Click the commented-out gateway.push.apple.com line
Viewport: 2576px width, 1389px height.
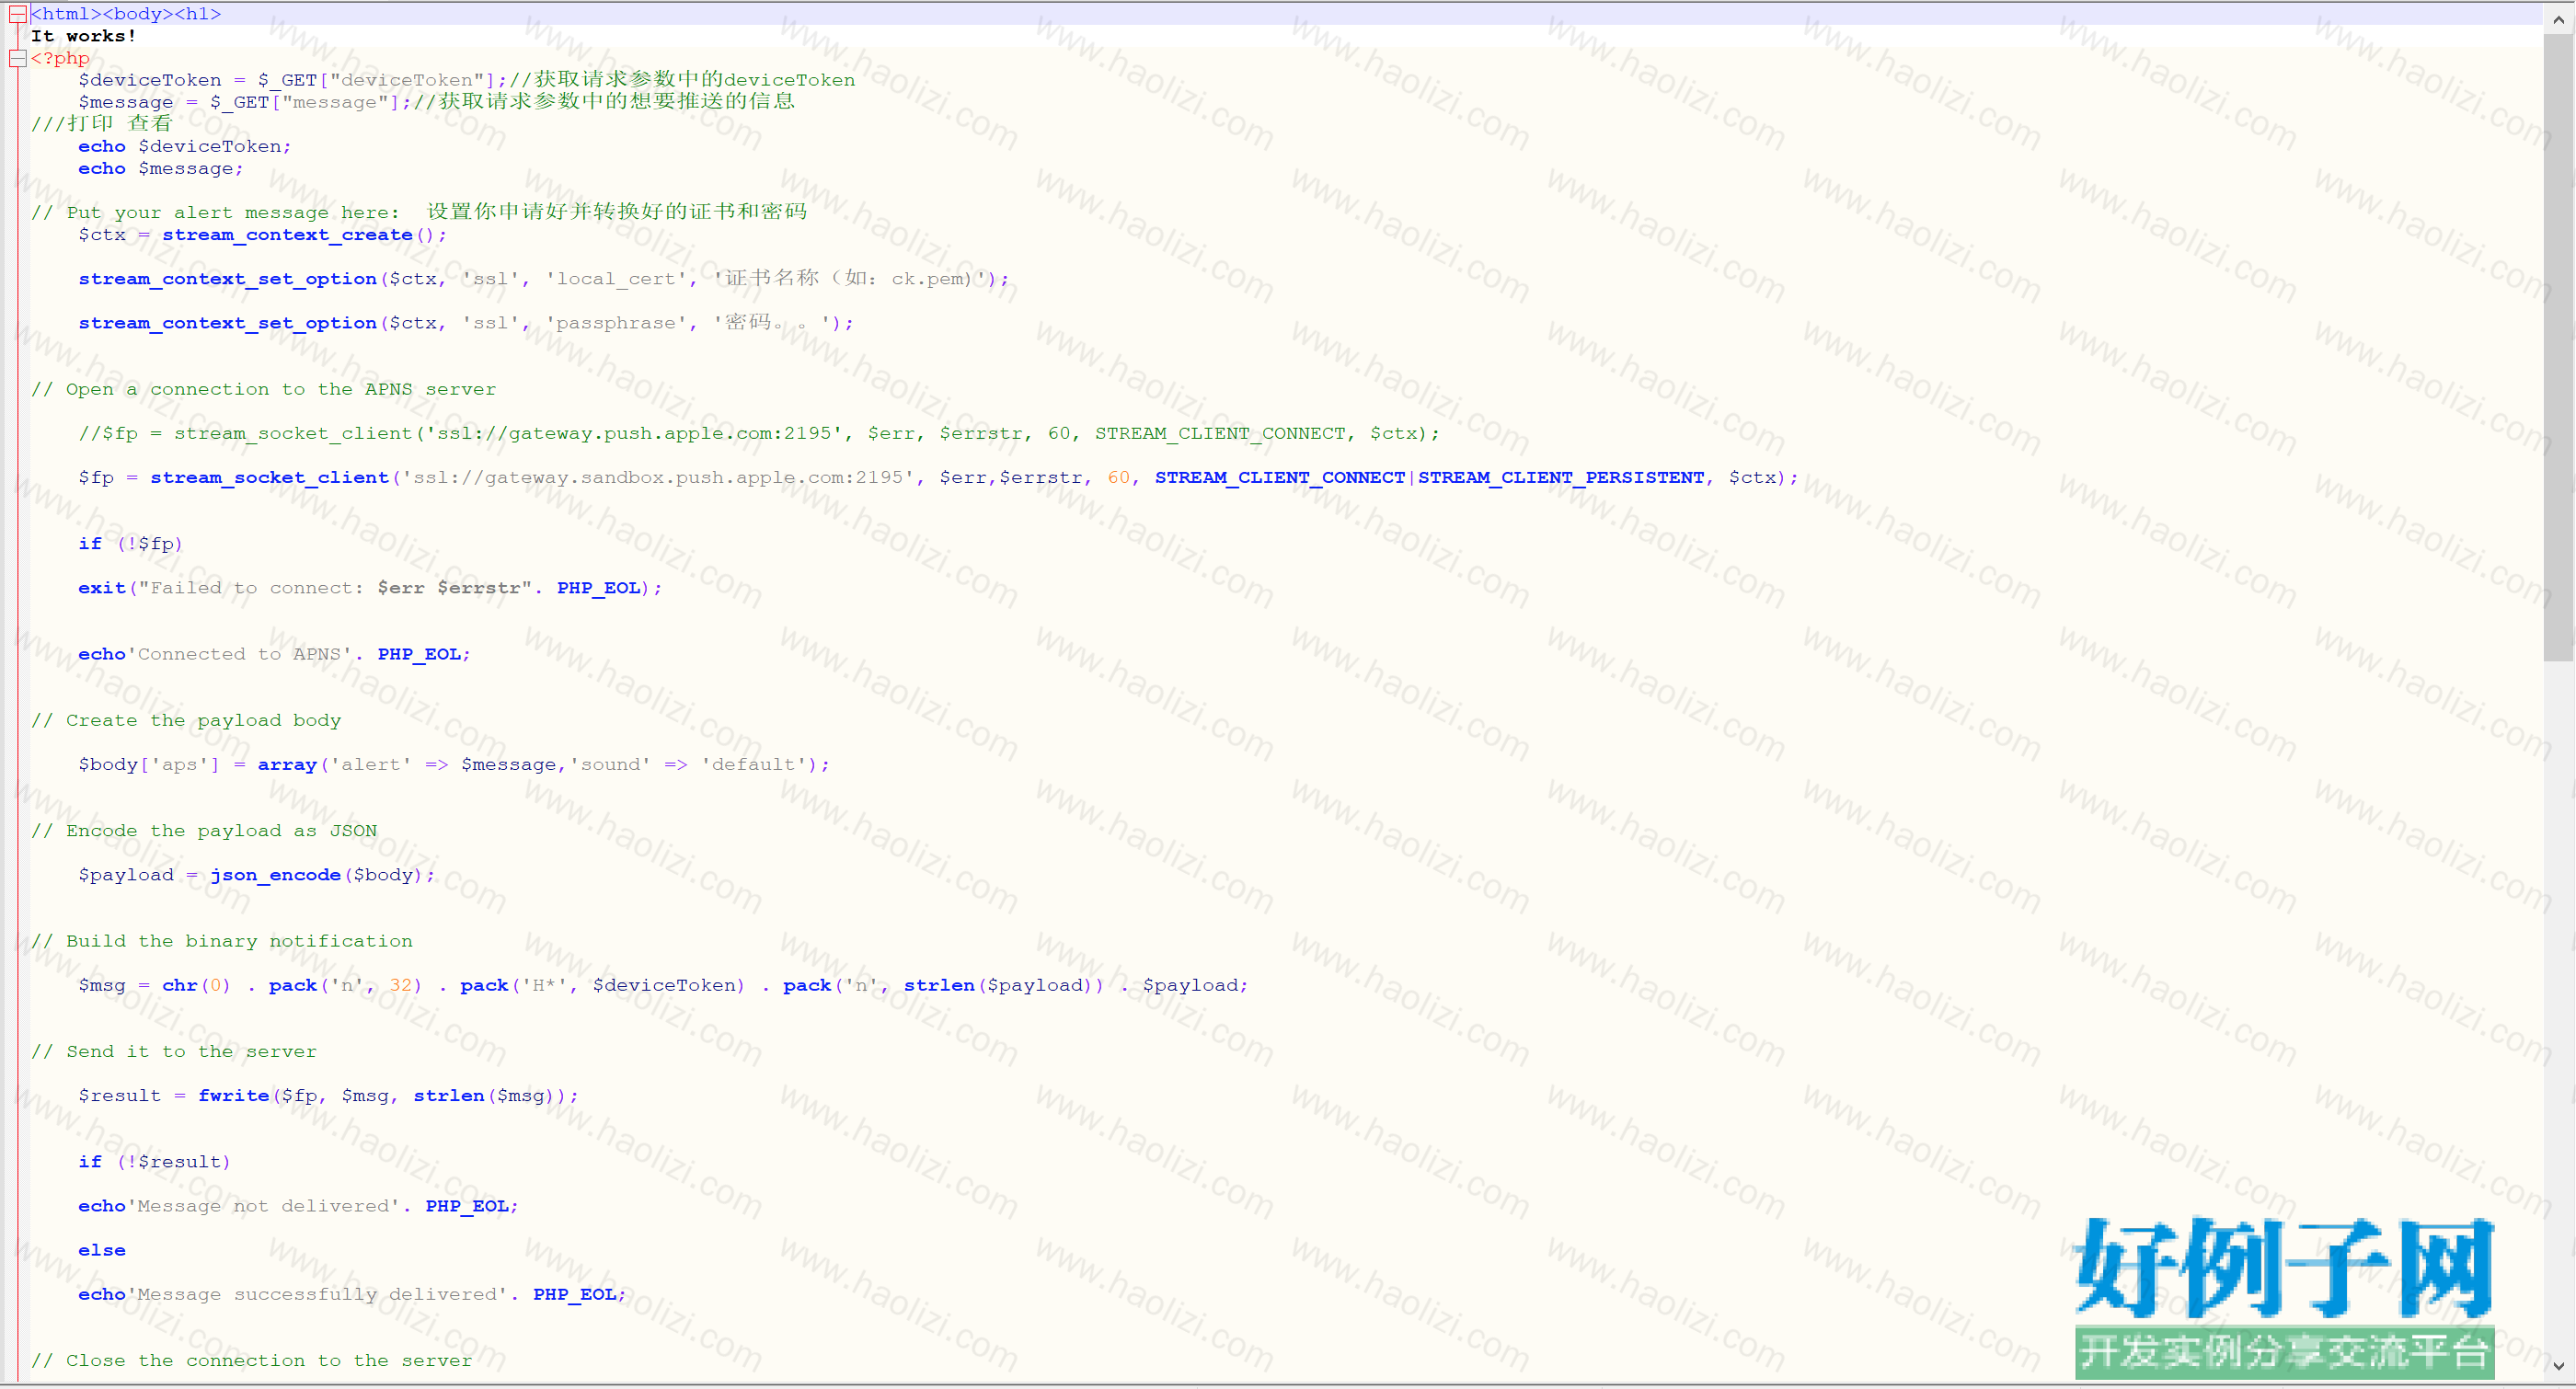click(x=759, y=433)
